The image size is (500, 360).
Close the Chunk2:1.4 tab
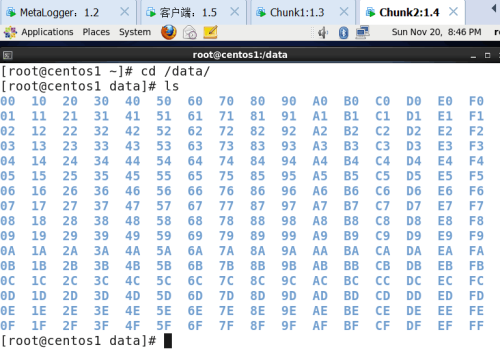(x=453, y=12)
